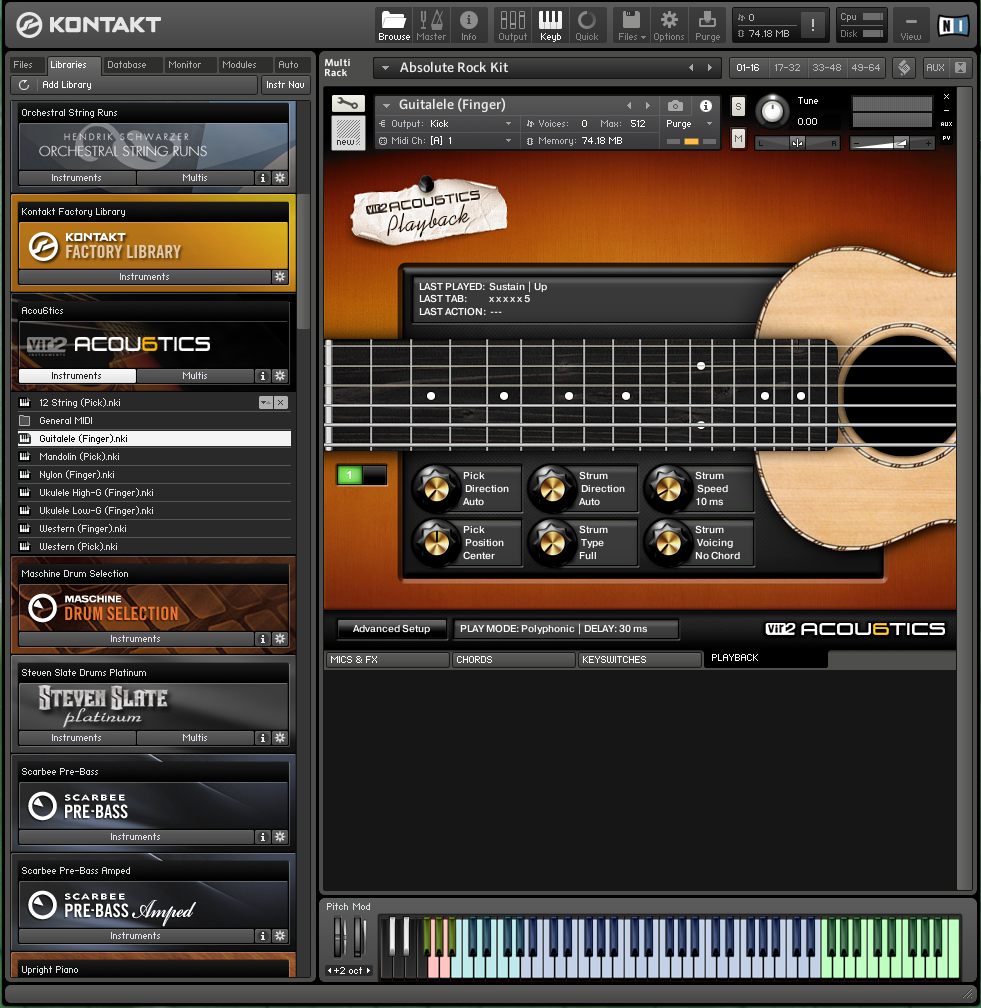Viewport: 981px width, 1008px height.
Task: Click the global Purge icon
Action: tap(707, 26)
